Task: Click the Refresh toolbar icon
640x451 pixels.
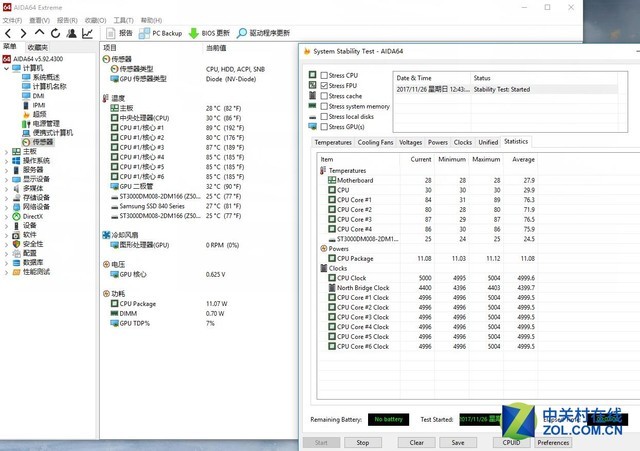Action: (56, 33)
